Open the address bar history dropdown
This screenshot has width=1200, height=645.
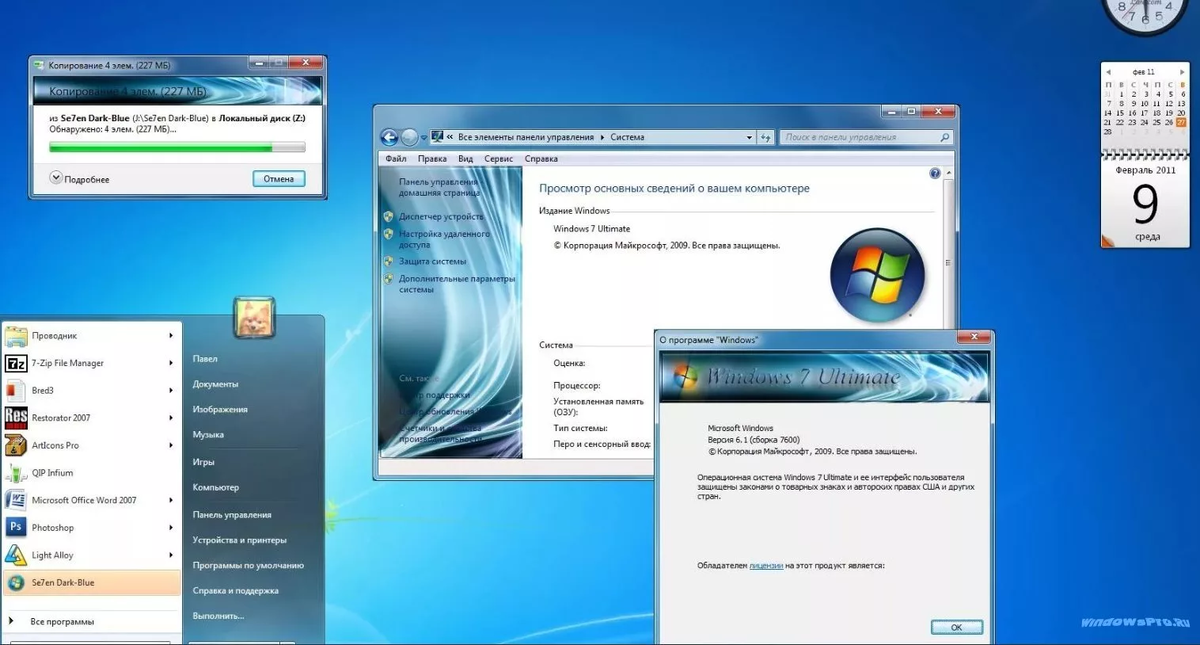click(x=749, y=137)
